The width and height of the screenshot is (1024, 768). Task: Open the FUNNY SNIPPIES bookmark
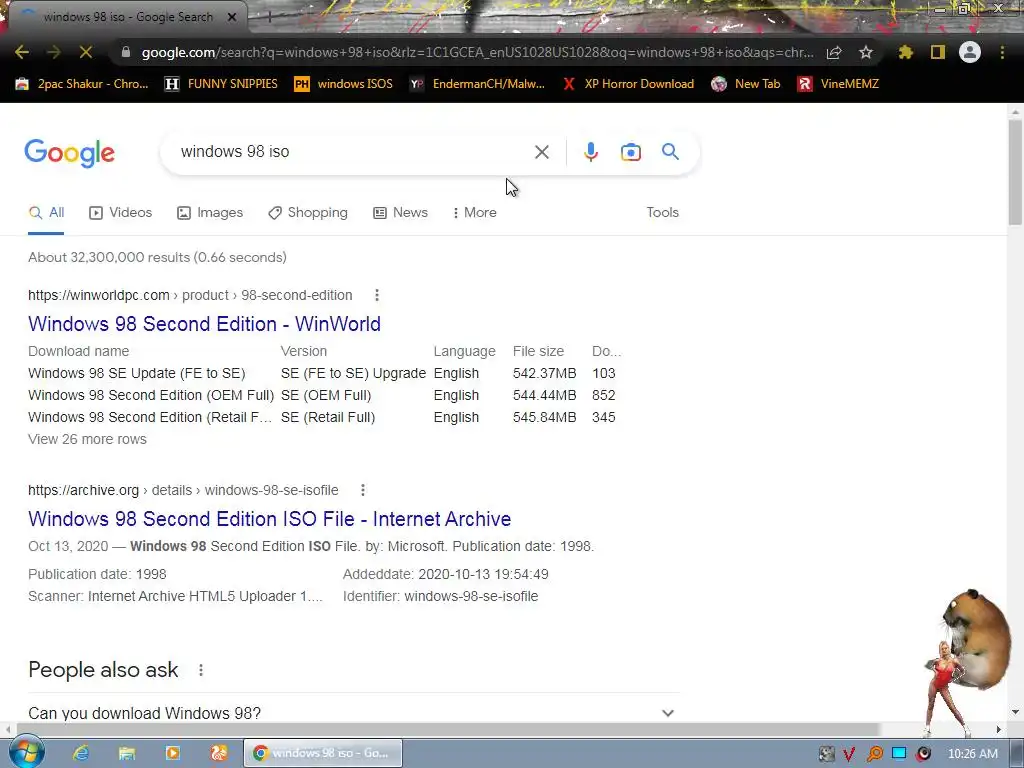[221, 84]
